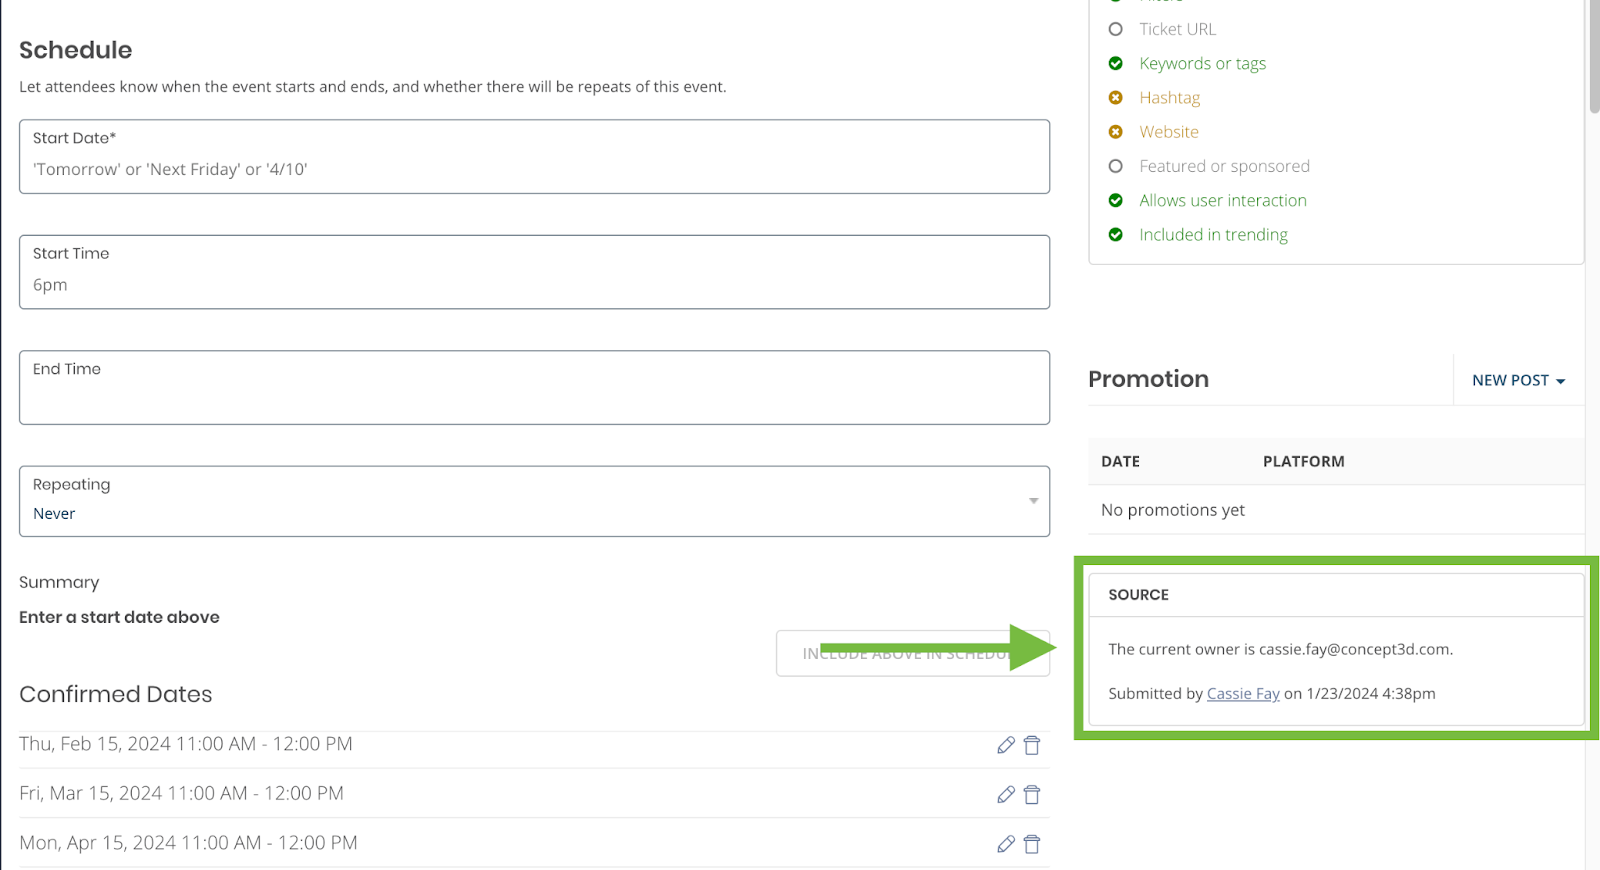Click the orange x icon beside Website
The image size is (1600, 870).
pyautogui.click(x=1115, y=131)
